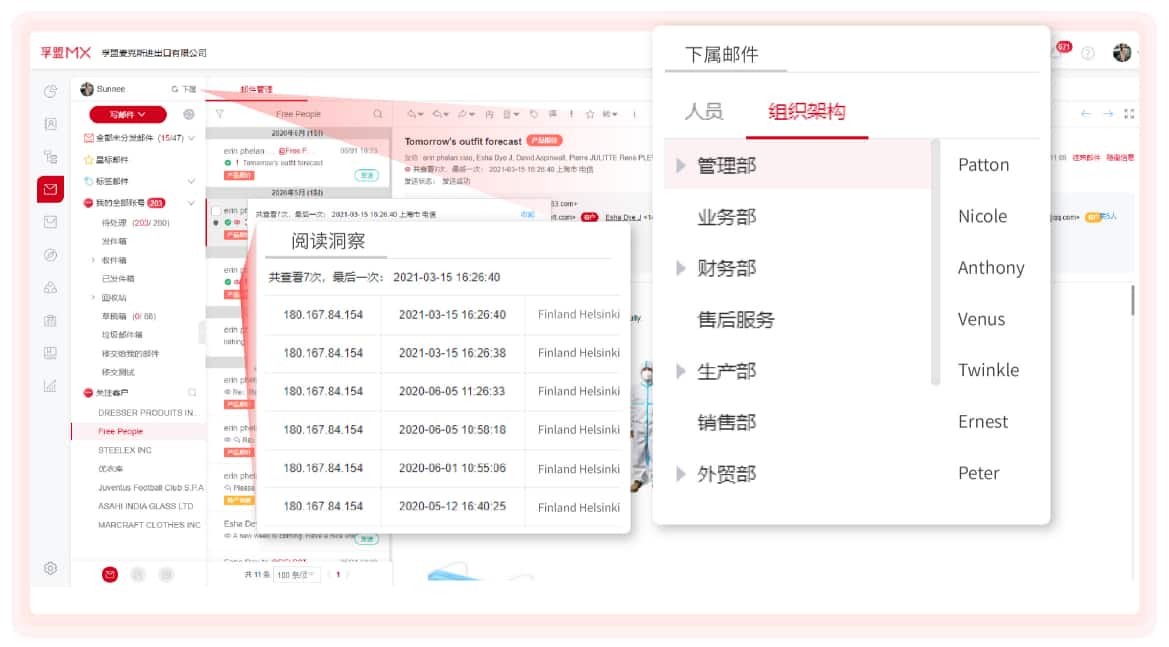Open Free People customer folder
The image size is (1169, 647).
tap(121, 432)
